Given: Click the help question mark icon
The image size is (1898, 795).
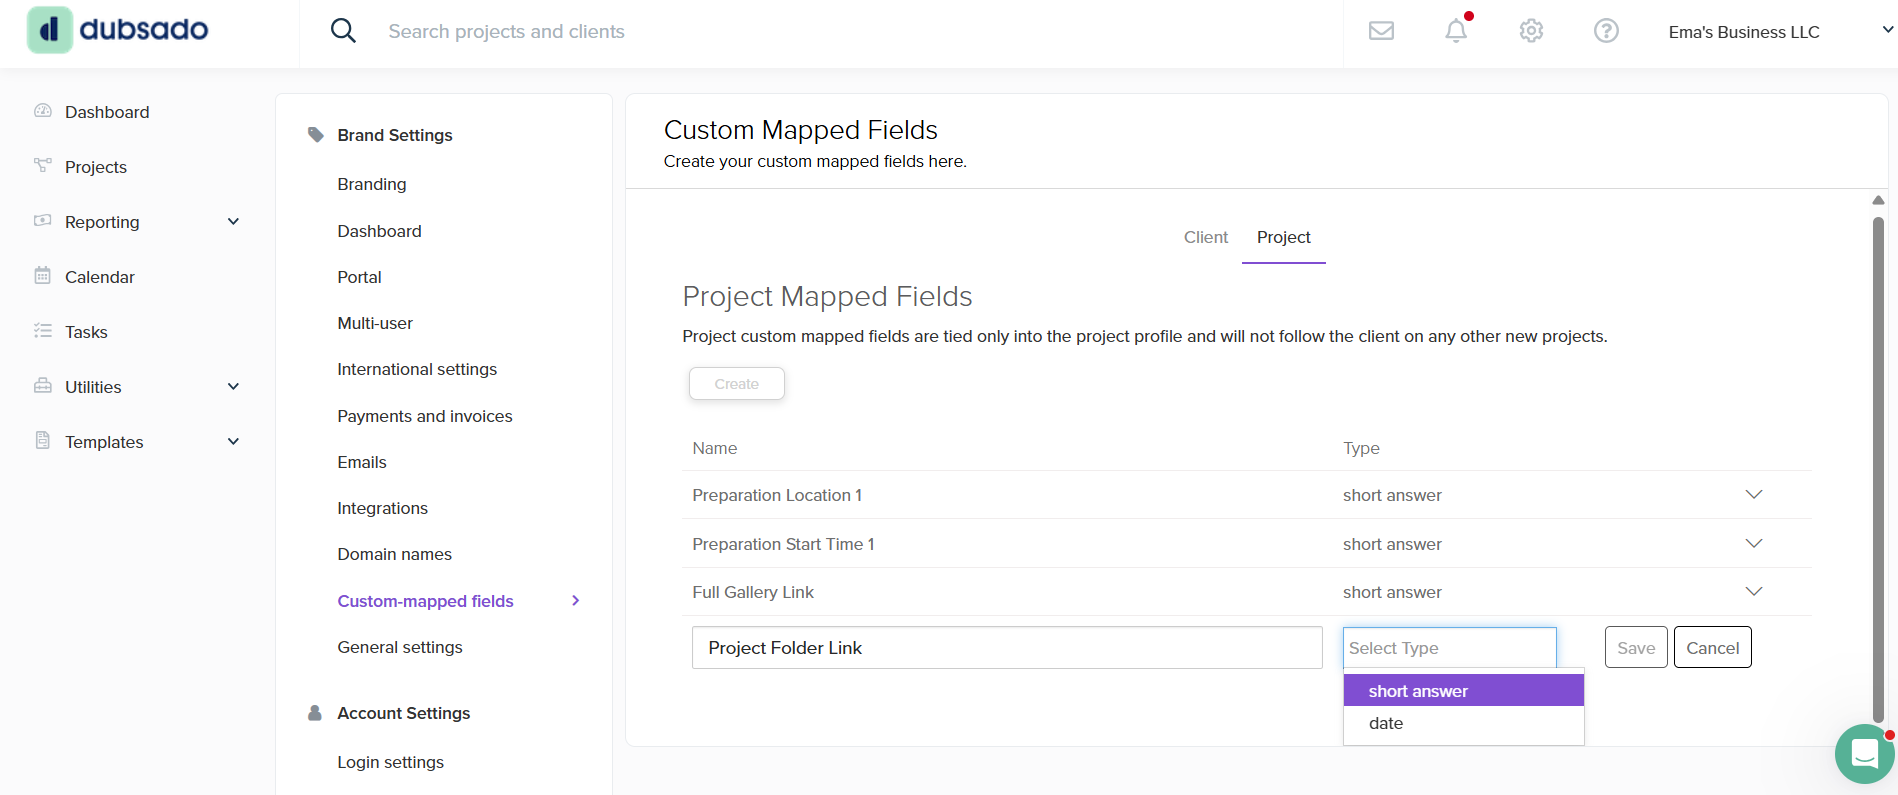Looking at the screenshot, I should tap(1606, 31).
